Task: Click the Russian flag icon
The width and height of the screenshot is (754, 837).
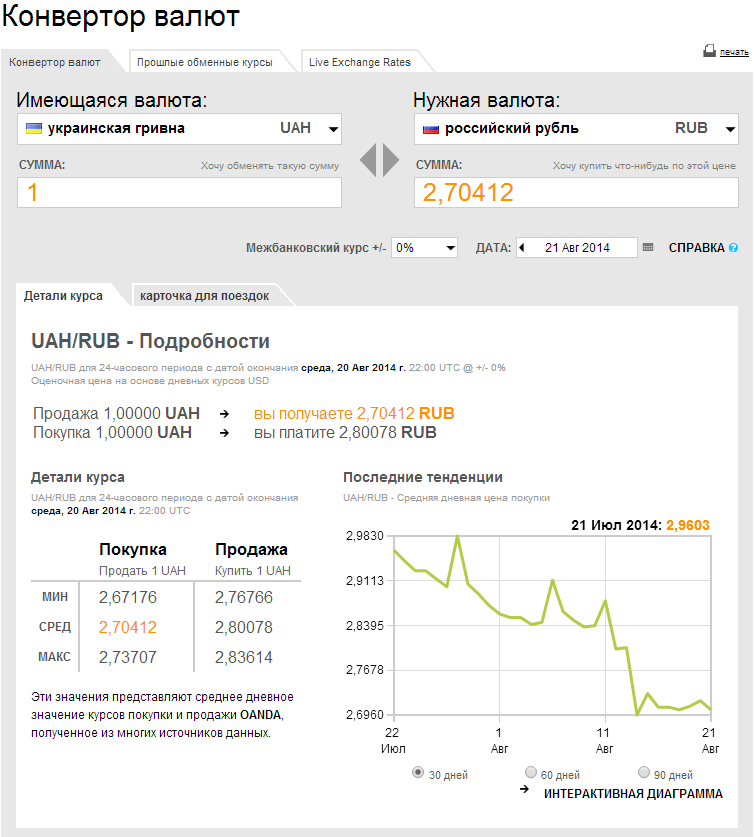Action: point(431,129)
